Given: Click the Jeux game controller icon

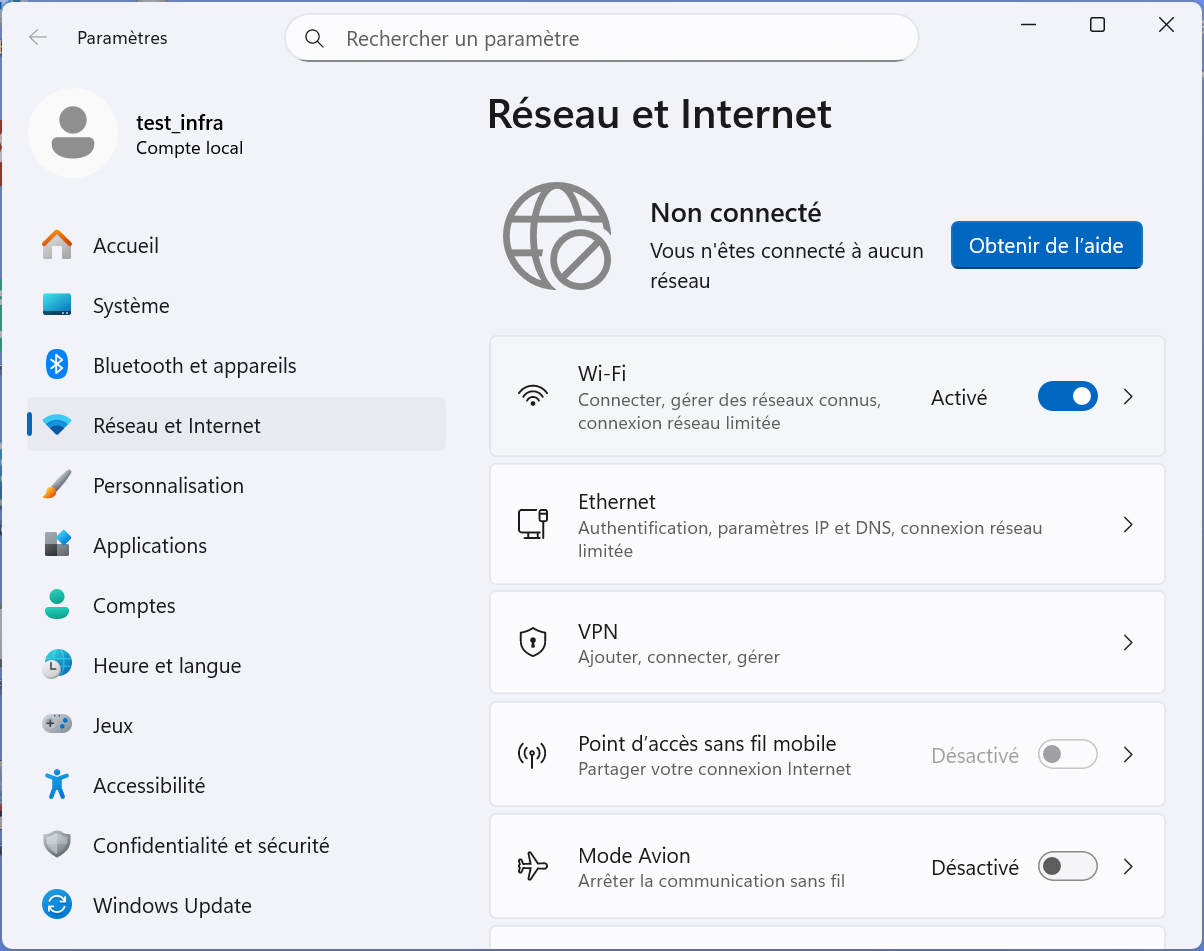Looking at the screenshot, I should coord(57,725).
